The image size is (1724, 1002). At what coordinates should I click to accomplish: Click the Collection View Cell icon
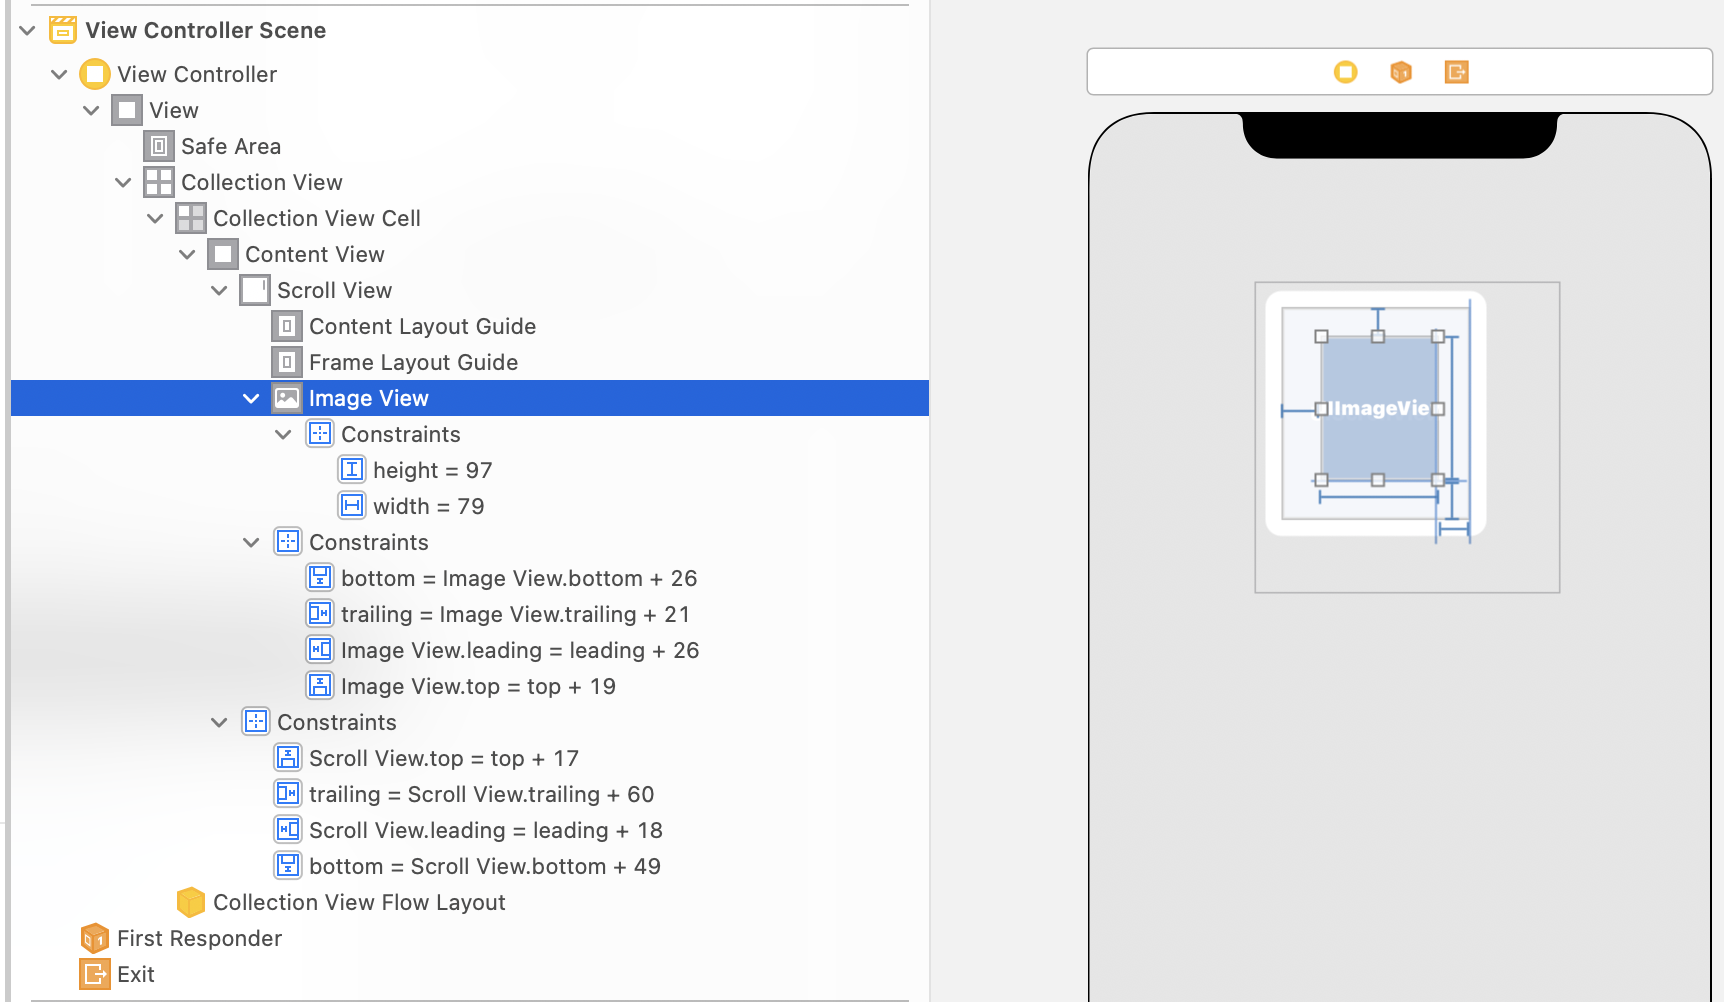(191, 218)
